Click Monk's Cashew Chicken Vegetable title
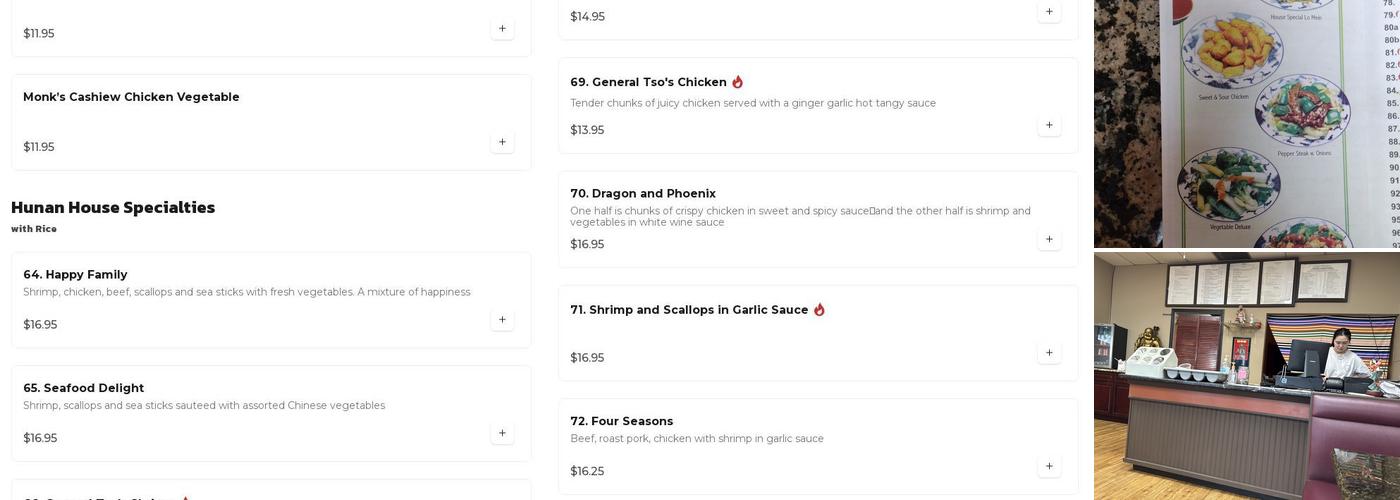This screenshot has width=1400, height=500. pos(131,97)
